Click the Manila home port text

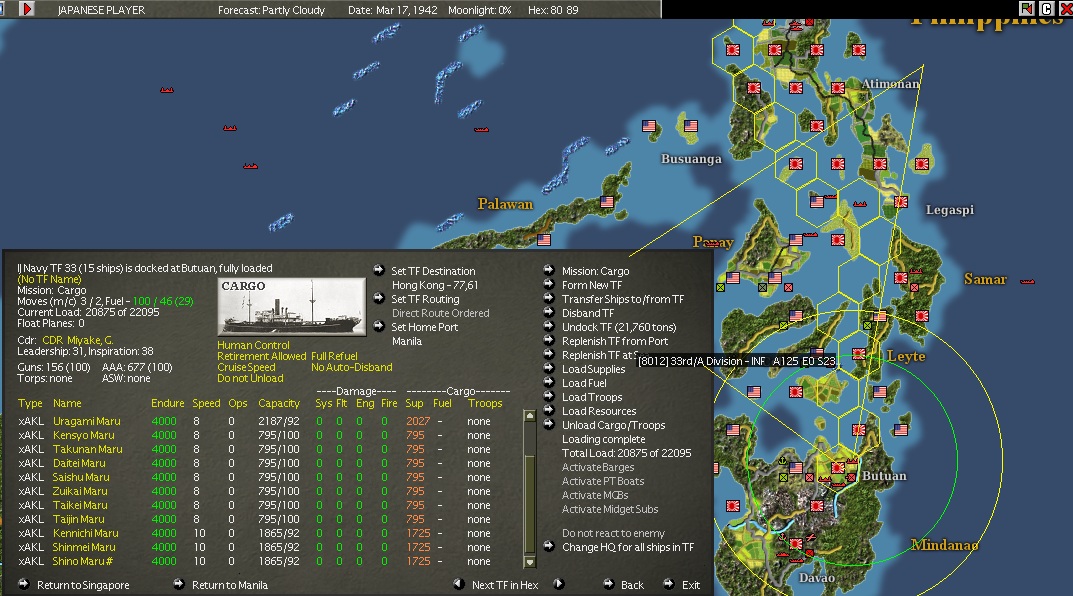(406, 341)
